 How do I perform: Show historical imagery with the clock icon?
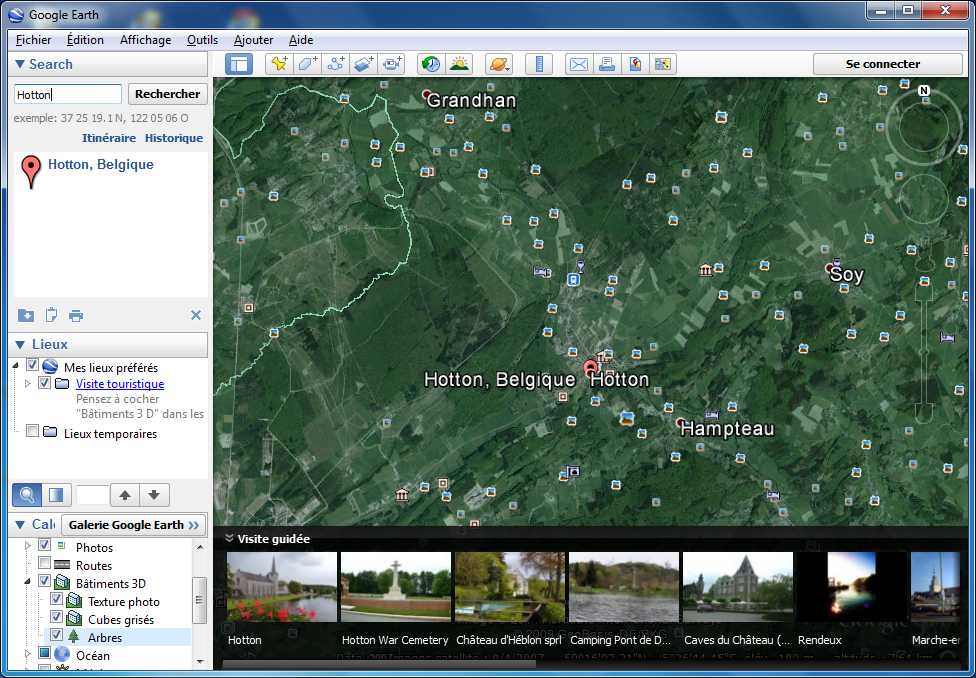click(431, 64)
